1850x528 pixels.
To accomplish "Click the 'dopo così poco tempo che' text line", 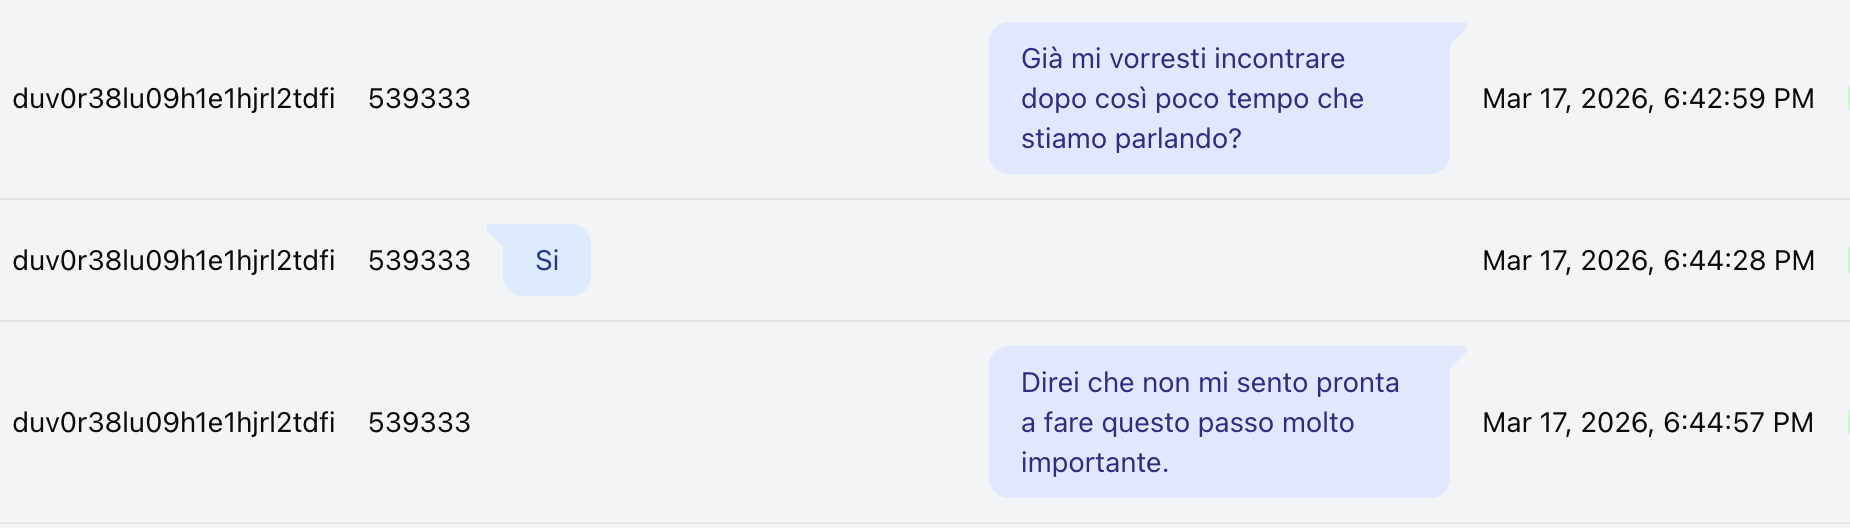I will [x=1192, y=98].
